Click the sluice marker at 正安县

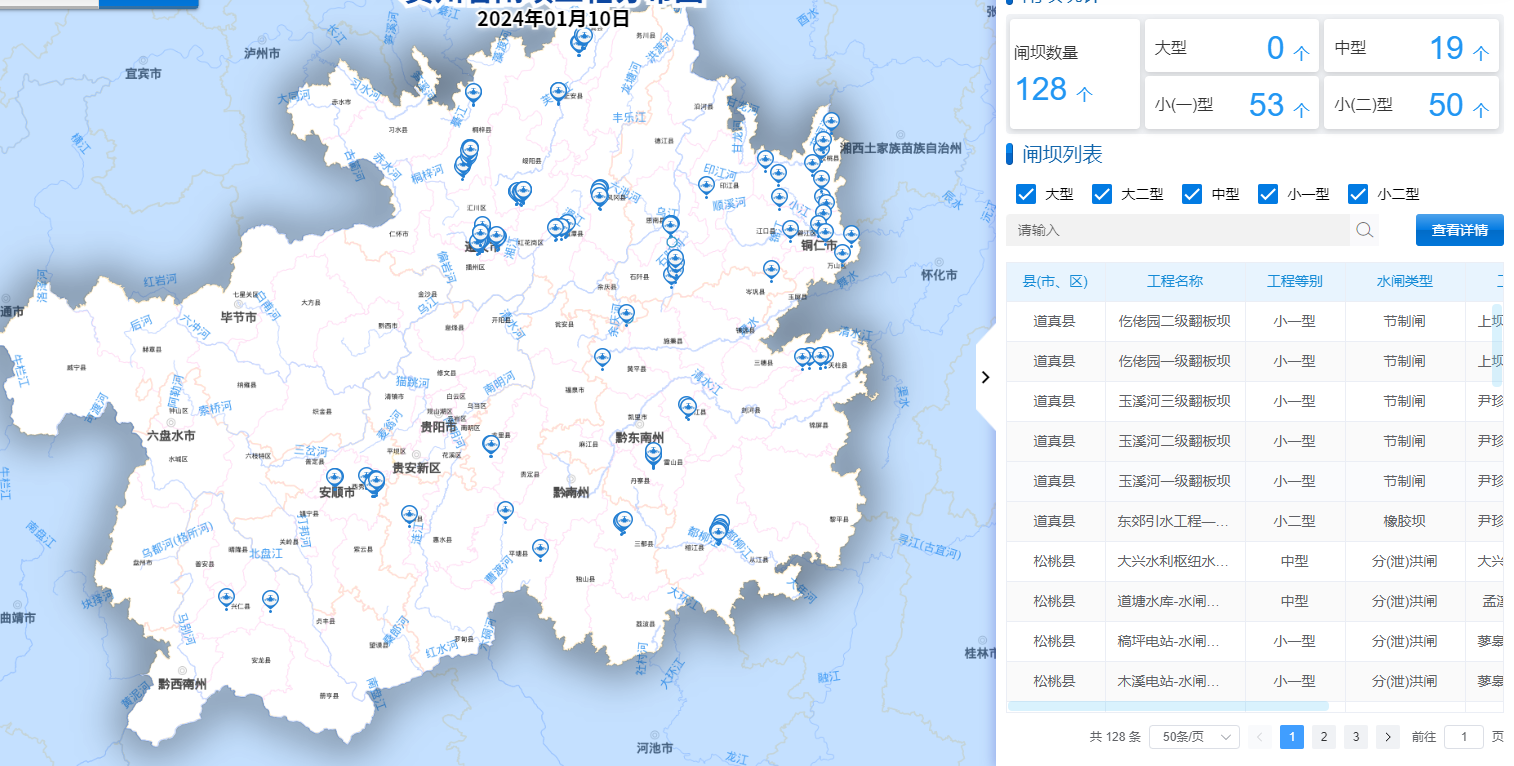pos(559,92)
